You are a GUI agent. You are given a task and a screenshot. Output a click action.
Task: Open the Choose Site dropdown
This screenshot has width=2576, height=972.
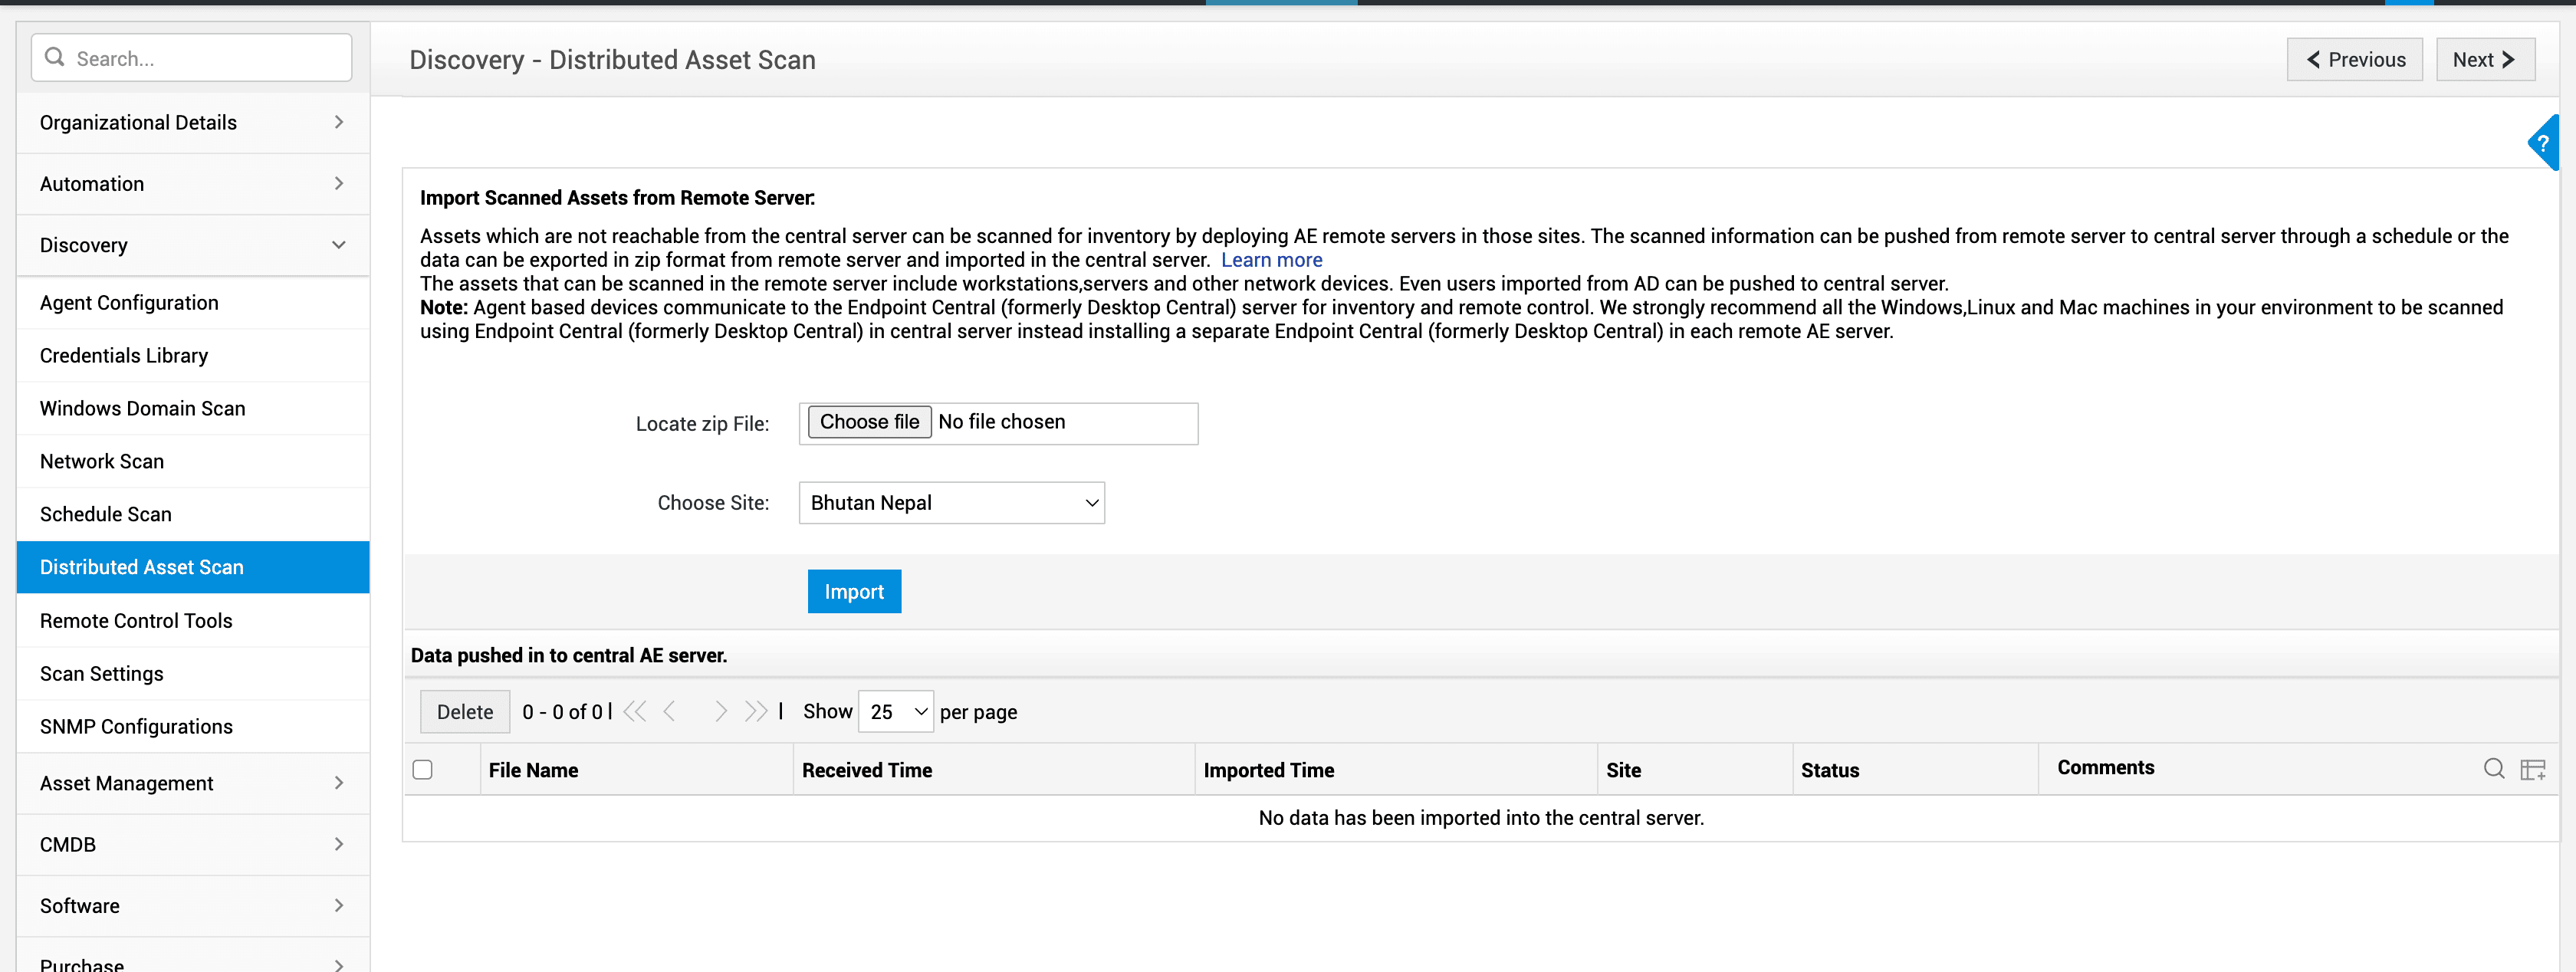tap(951, 503)
